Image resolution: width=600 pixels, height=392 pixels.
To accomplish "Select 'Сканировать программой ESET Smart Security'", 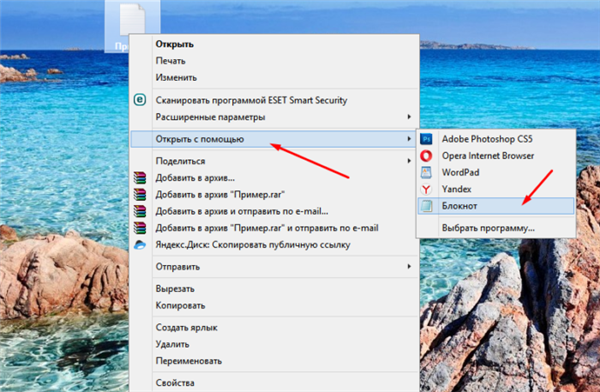I will (275, 100).
